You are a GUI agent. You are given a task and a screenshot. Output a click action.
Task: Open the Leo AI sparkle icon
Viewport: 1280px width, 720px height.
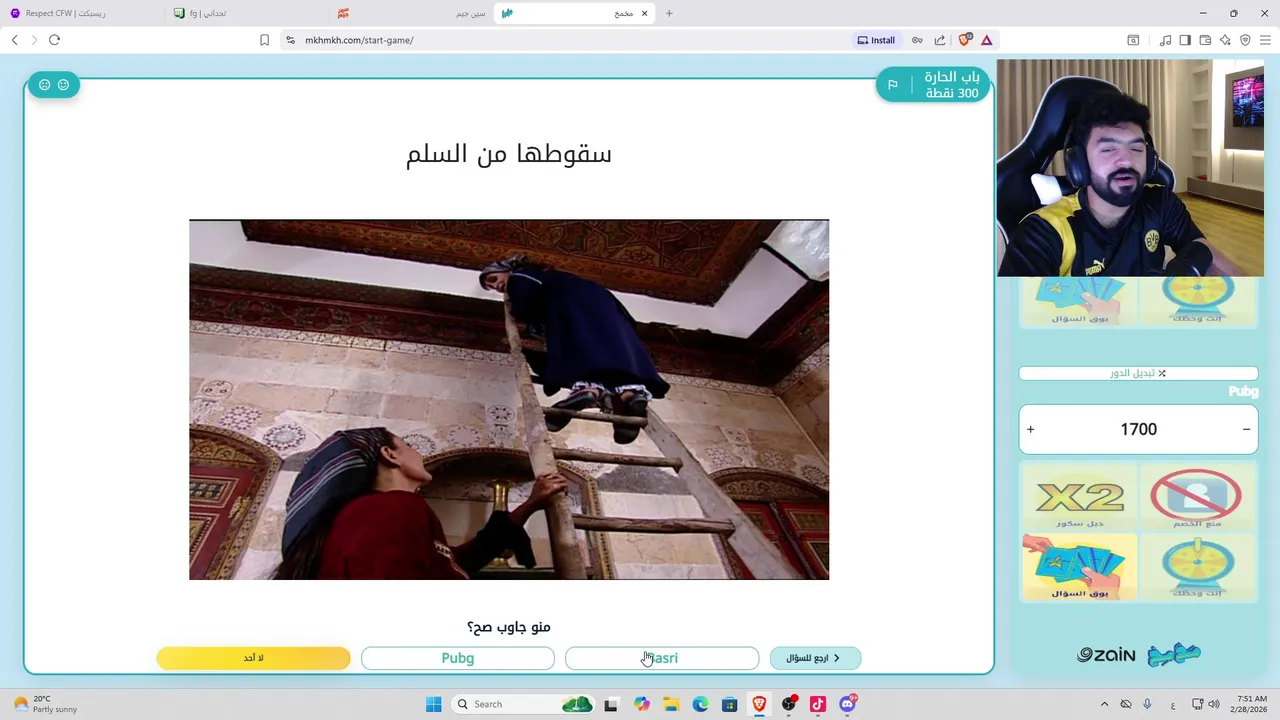(1225, 40)
